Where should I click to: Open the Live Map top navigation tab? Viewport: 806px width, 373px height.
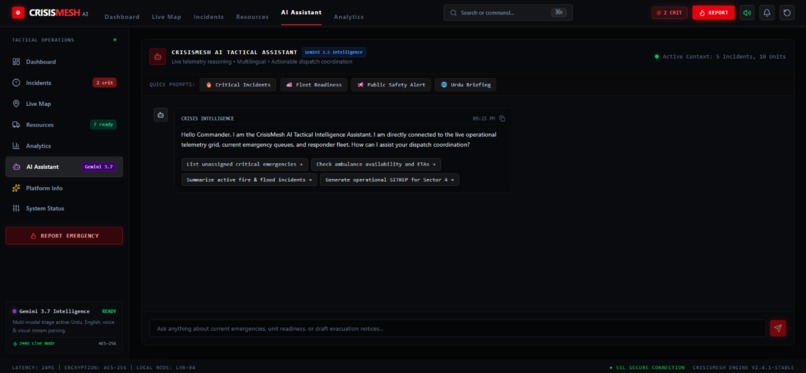click(167, 17)
